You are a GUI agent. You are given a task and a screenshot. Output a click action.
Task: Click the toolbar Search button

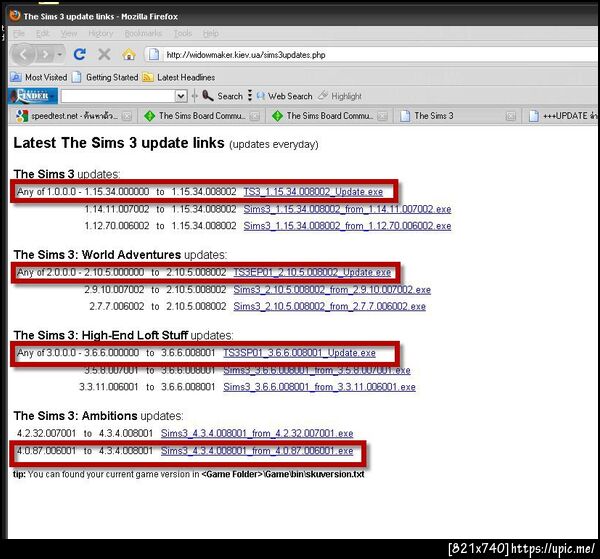223,96
